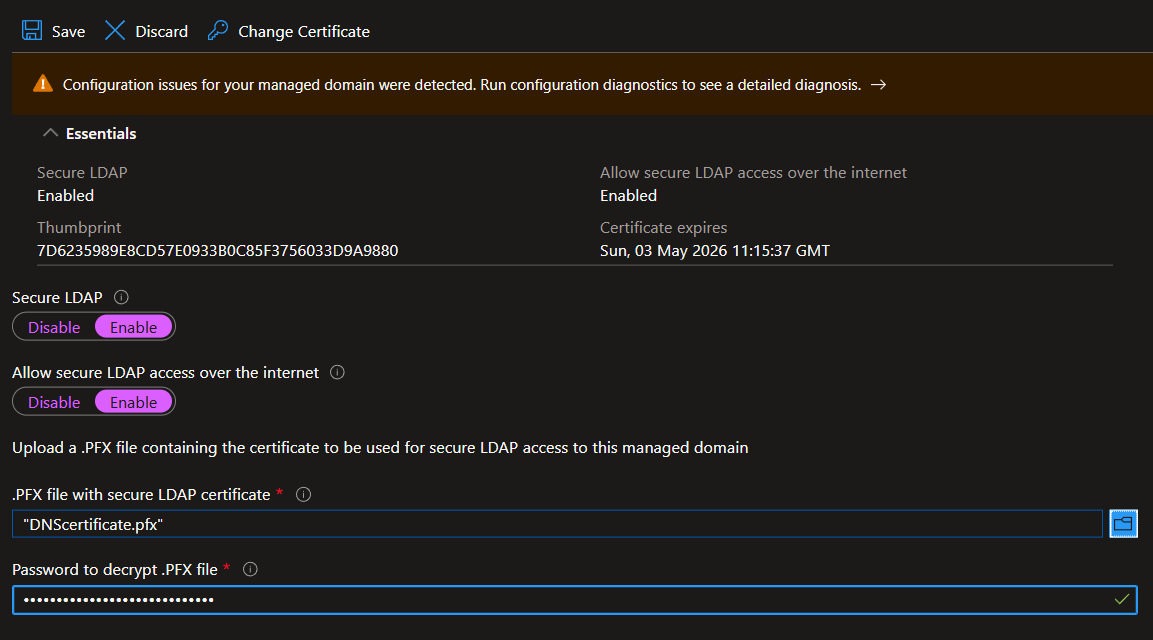This screenshot has height=640, width=1153.
Task: Set Secure LDAP to Enable
Action: point(133,327)
